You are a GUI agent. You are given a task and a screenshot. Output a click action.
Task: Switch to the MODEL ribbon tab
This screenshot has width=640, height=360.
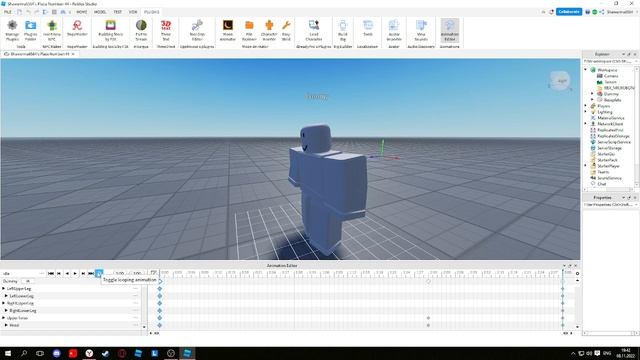100,12
